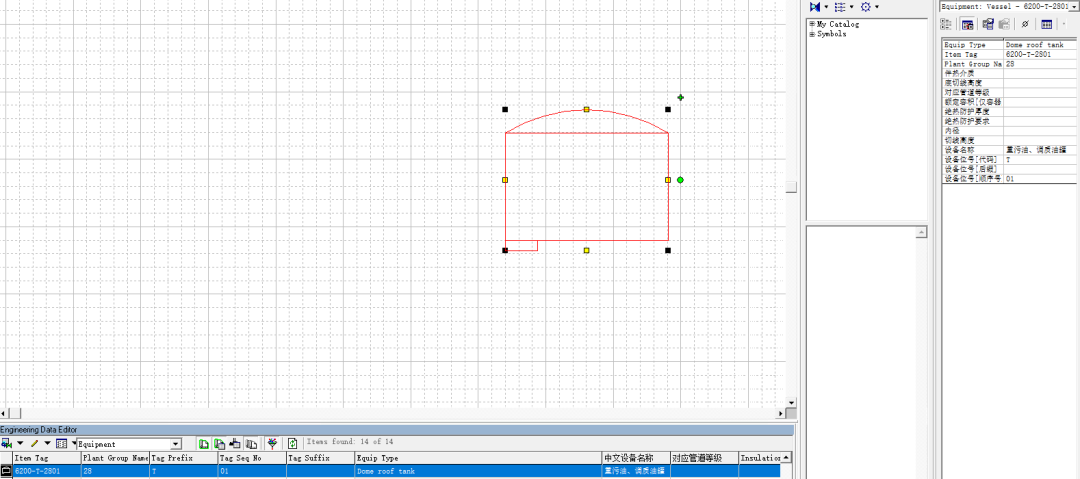The height and width of the screenshot is (479, 1080).
Task: Click the third print-like icon in Data Editor toolbar
Action: coord(236,443)
